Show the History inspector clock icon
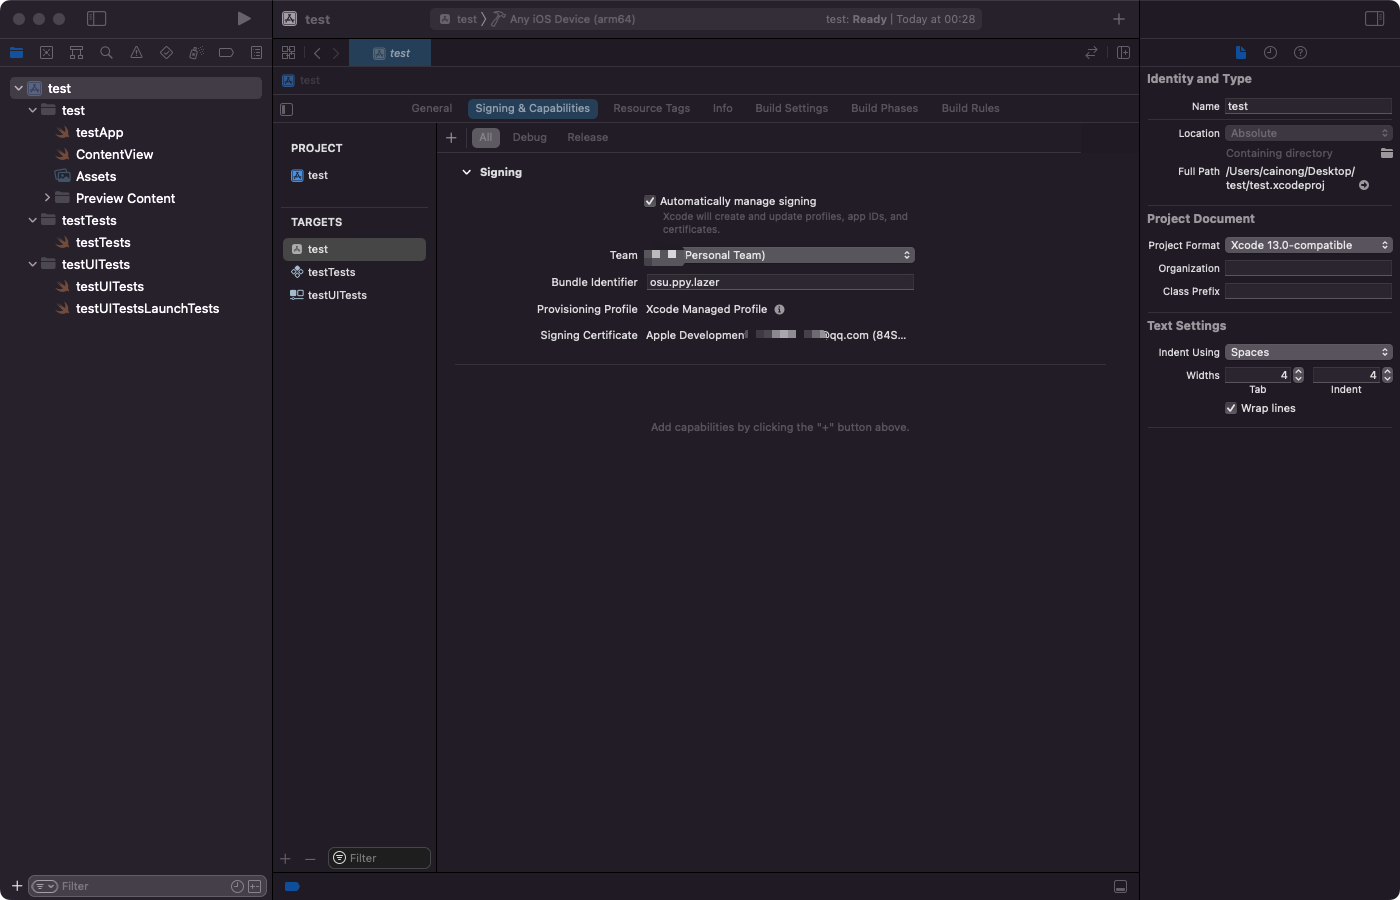Viewport: 1400px width, 900px height. click(1270, 53)
